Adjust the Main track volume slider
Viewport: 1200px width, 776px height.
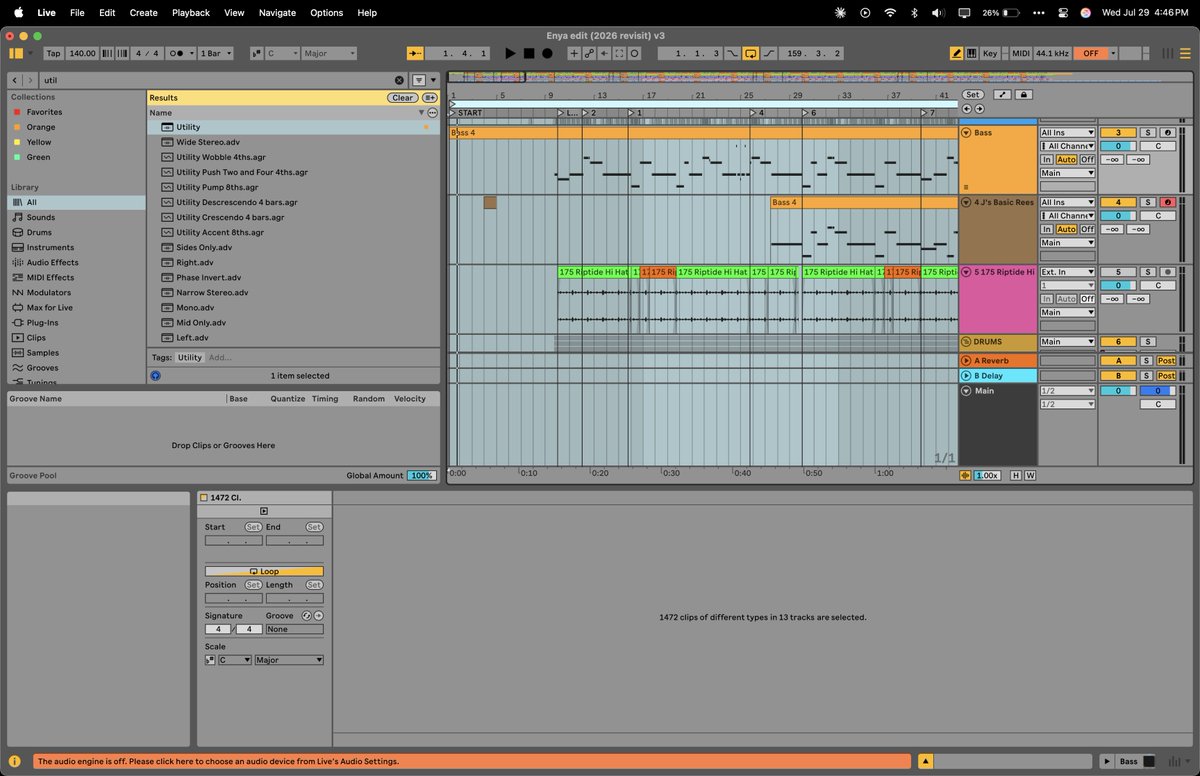coord(1118,391)
